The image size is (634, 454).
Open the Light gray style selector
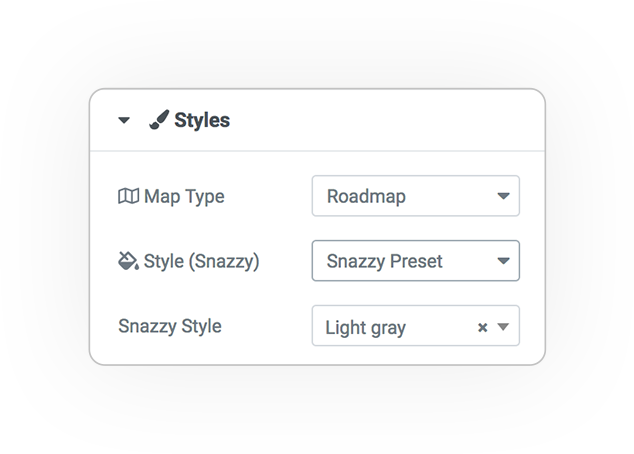click(416, 325)
